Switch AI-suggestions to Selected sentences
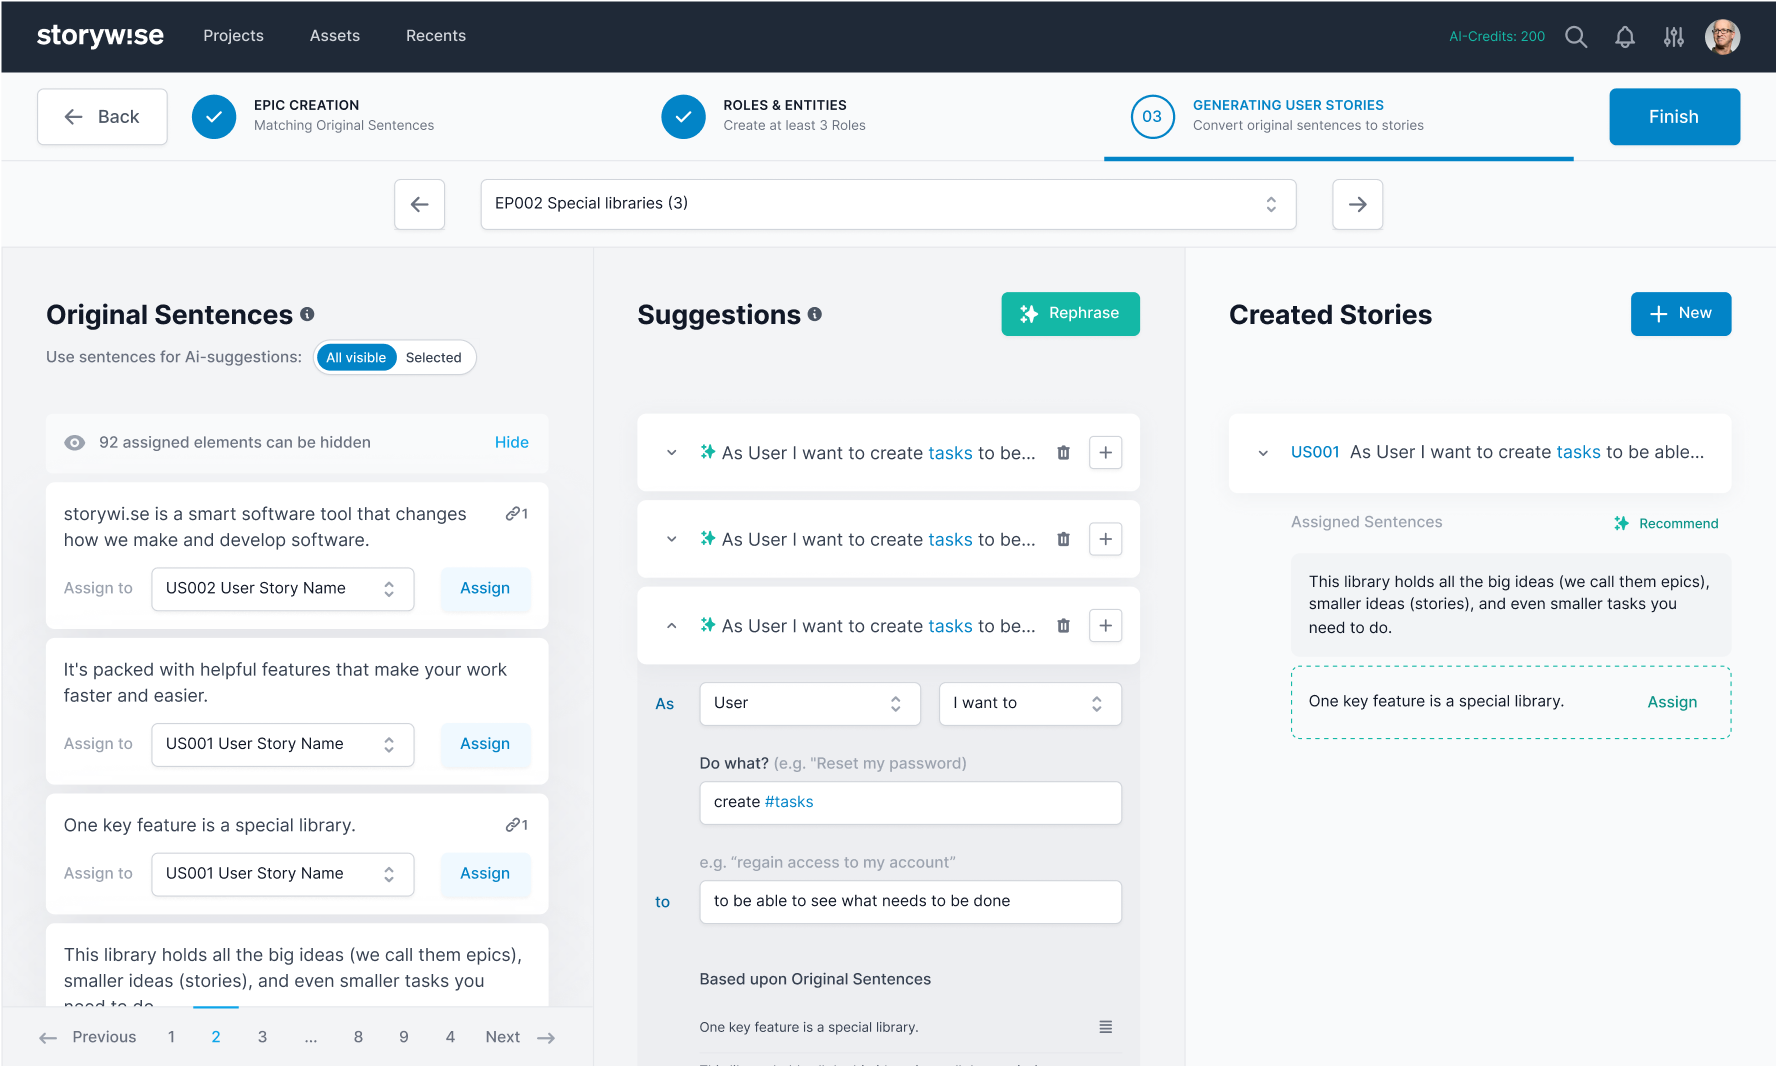This screenshot has height=1066, width=1776. tap(433, 358)
